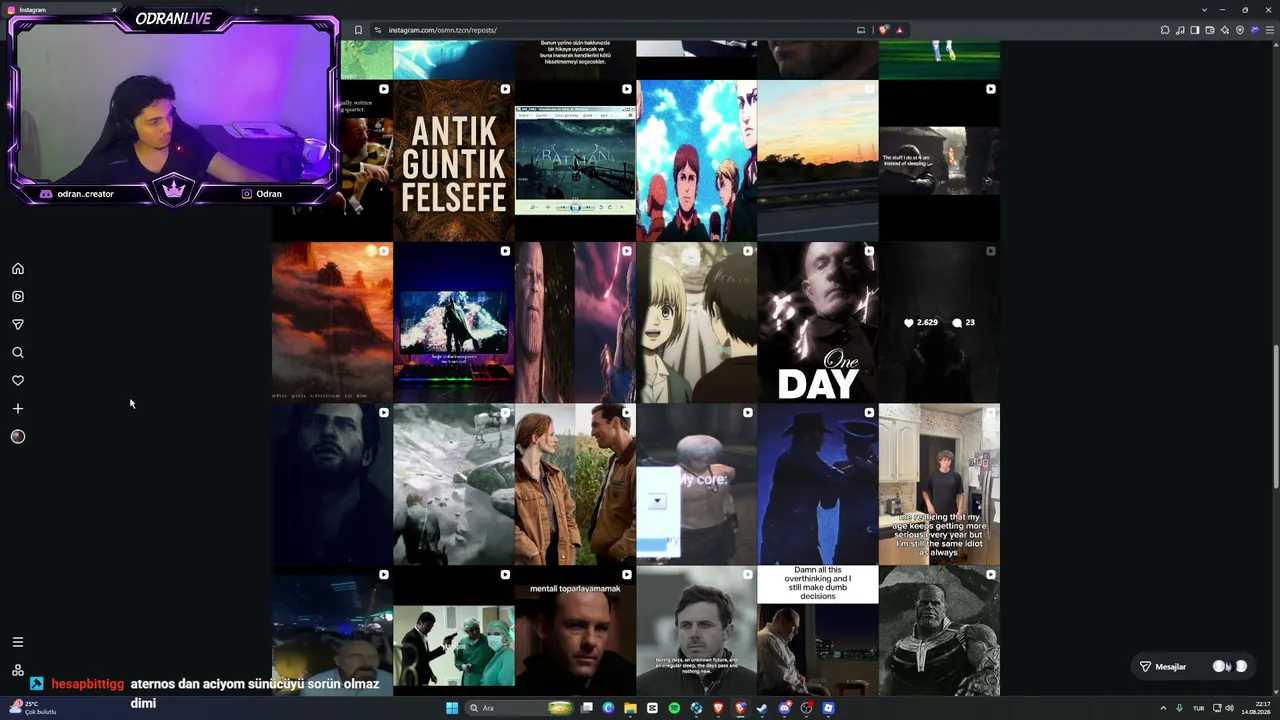The width and height of the screenshot is (1280, 720).
Task: Go to Instagram Home in the sidebar
Action: (x=18, y=269)
